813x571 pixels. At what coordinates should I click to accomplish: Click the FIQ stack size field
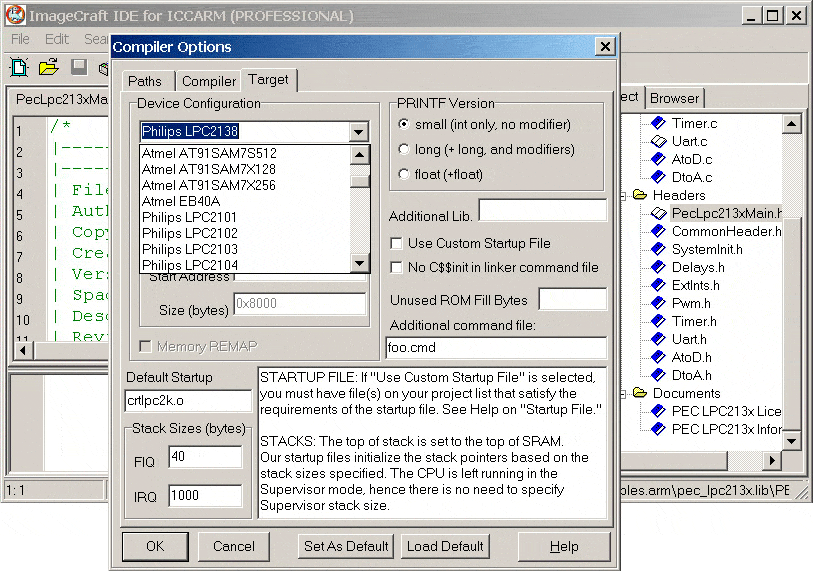click(205, 456)
